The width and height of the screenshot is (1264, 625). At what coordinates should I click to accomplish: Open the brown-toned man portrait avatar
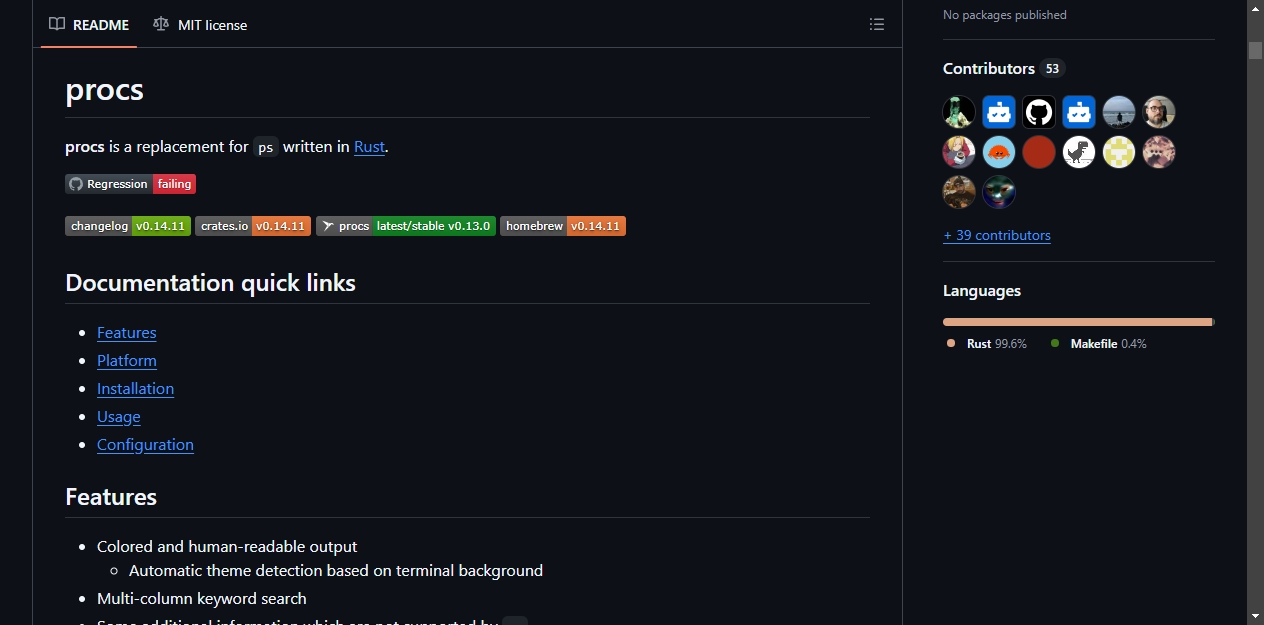click(x=959, y=192)
